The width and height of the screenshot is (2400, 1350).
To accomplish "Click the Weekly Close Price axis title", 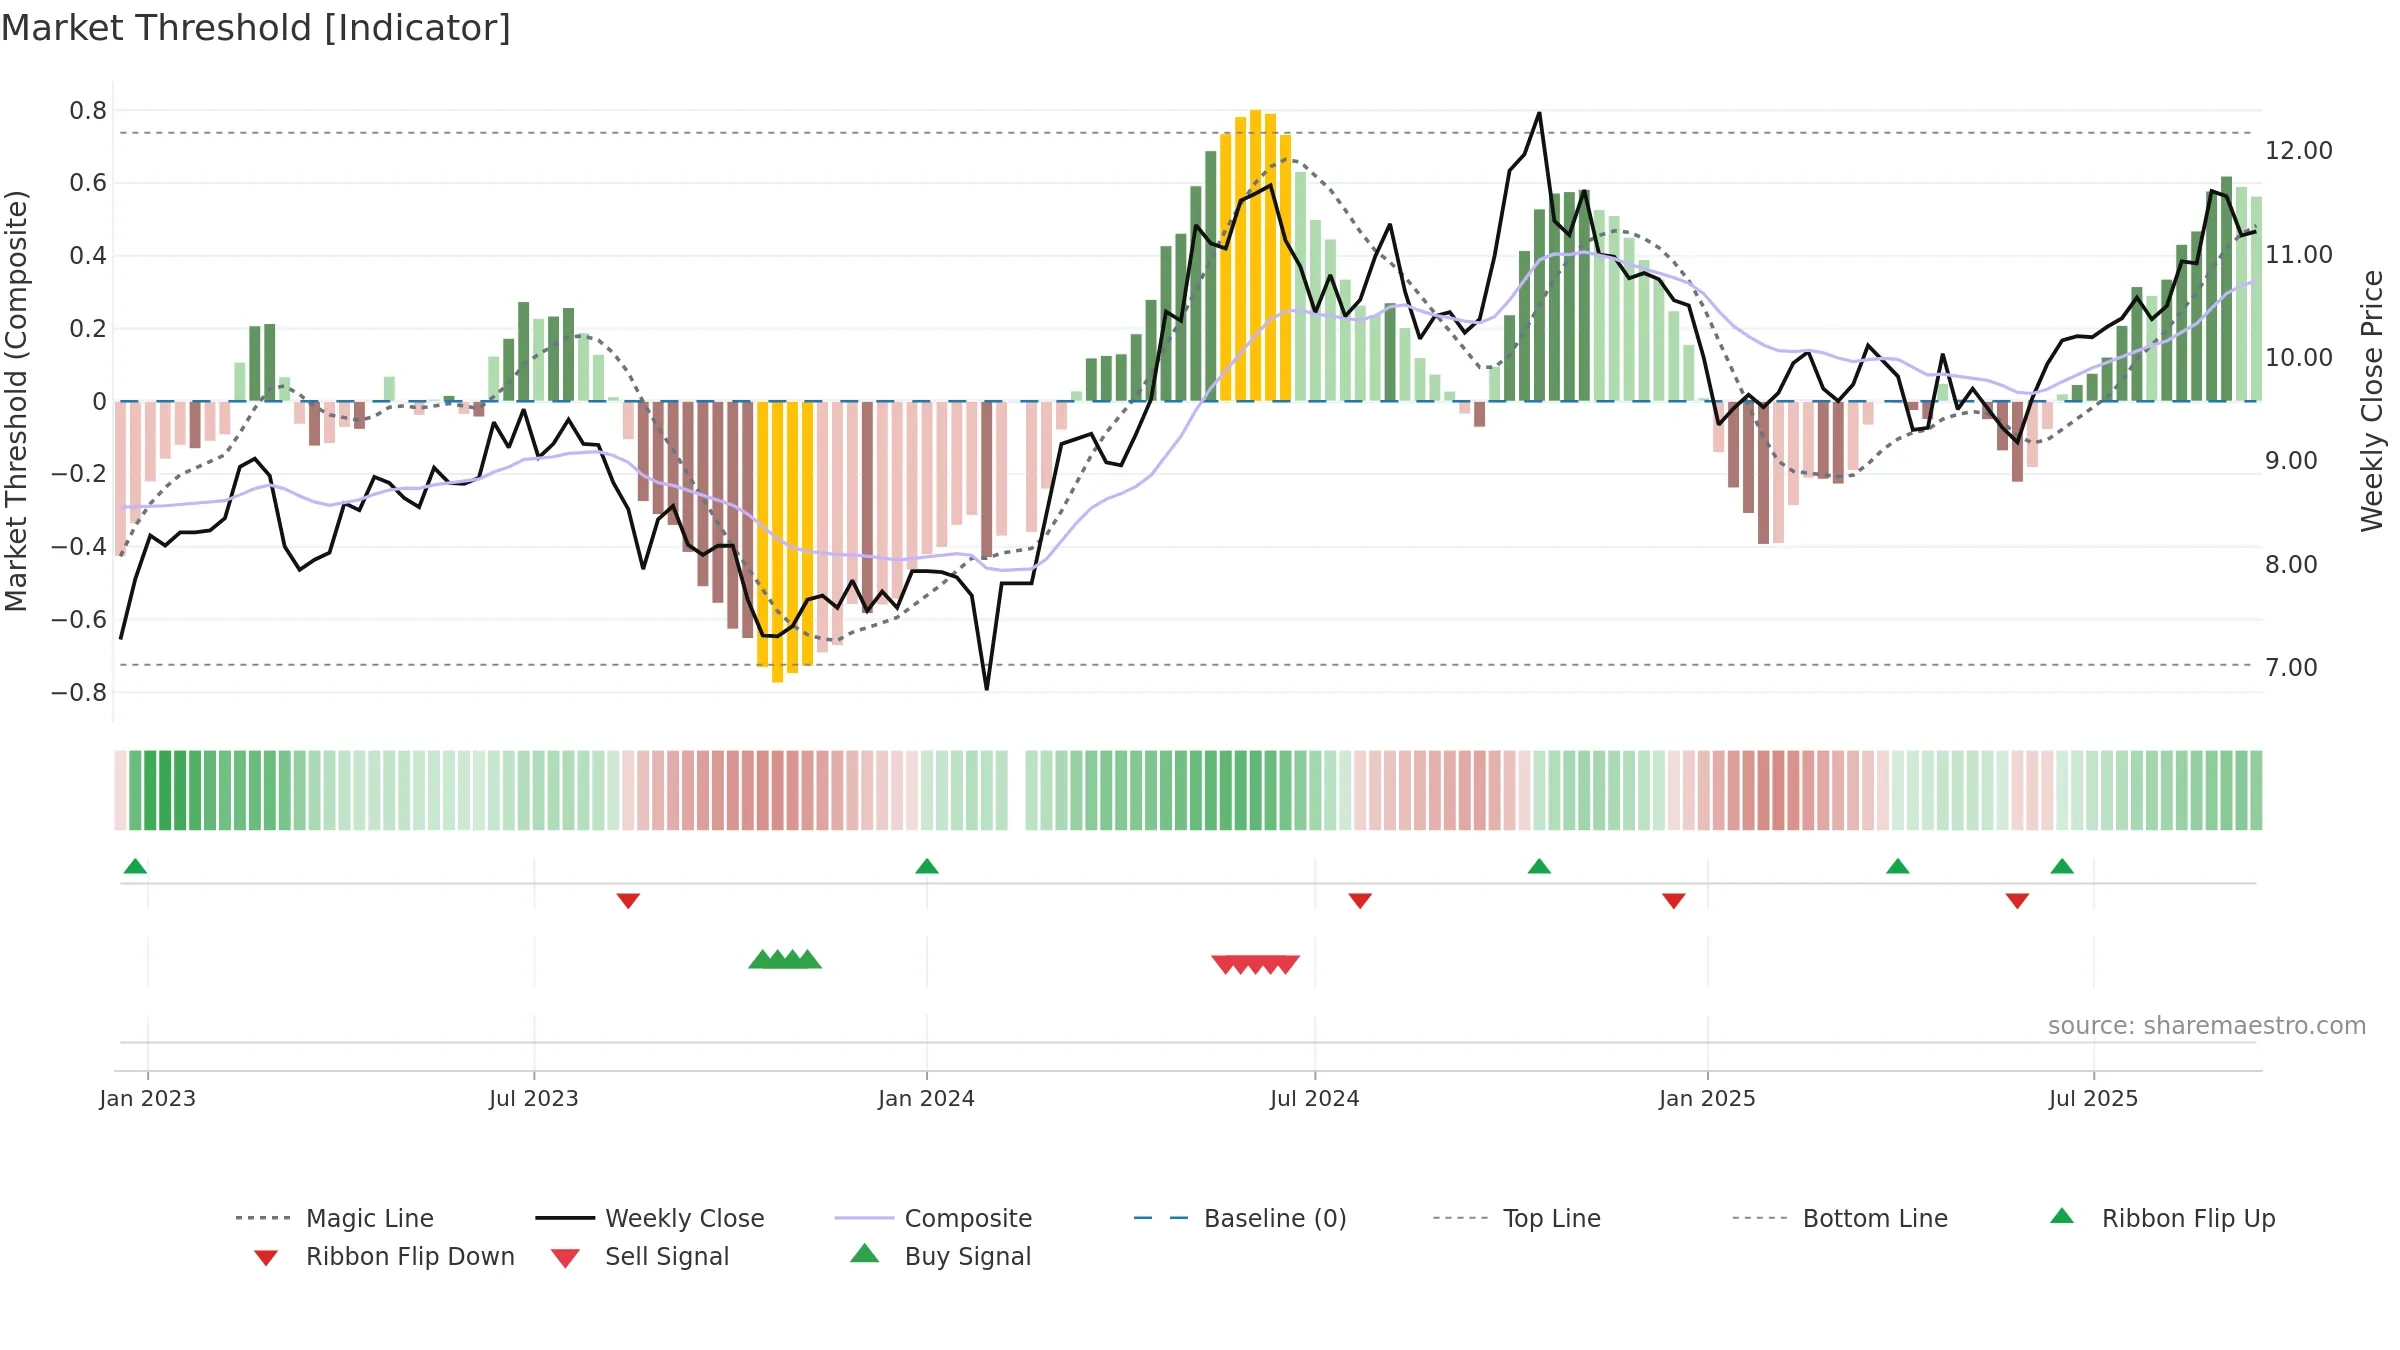I will click(x=2373, y=400).
